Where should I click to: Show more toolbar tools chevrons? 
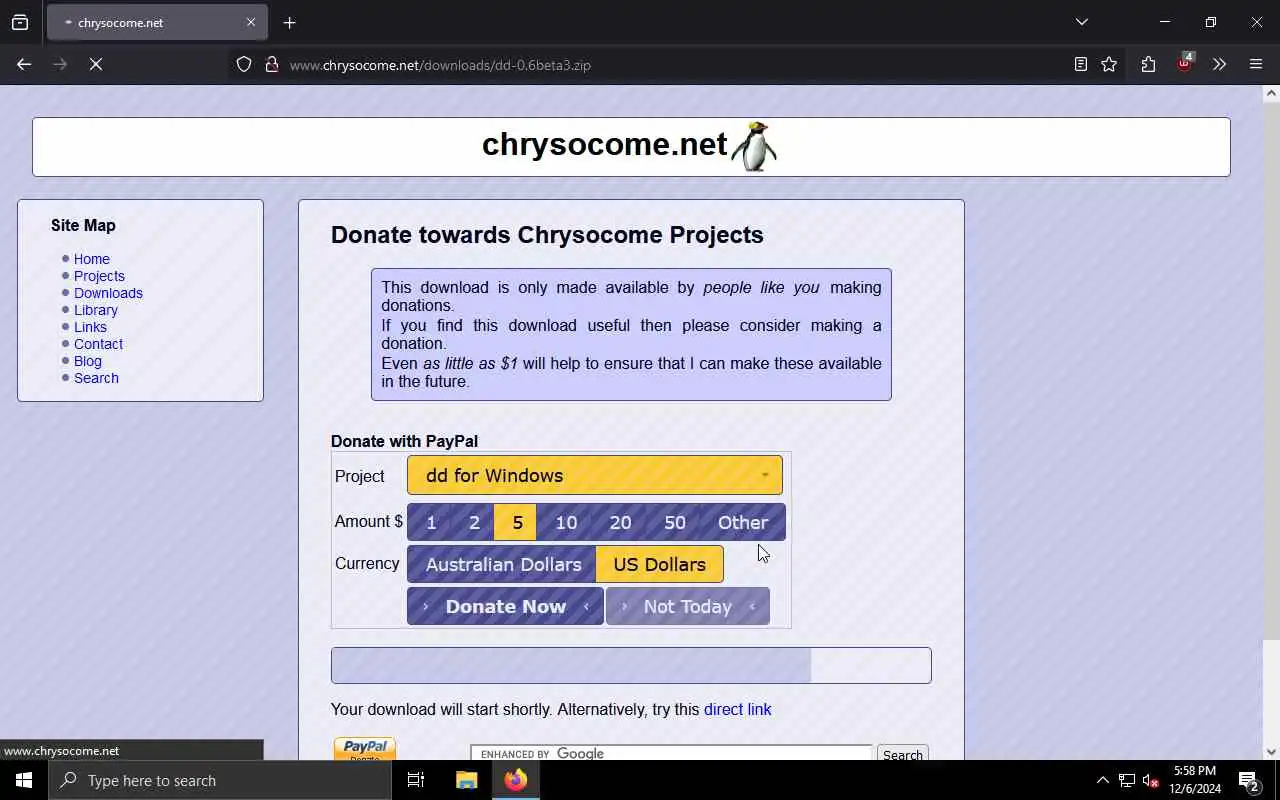tap(1219, 64)
